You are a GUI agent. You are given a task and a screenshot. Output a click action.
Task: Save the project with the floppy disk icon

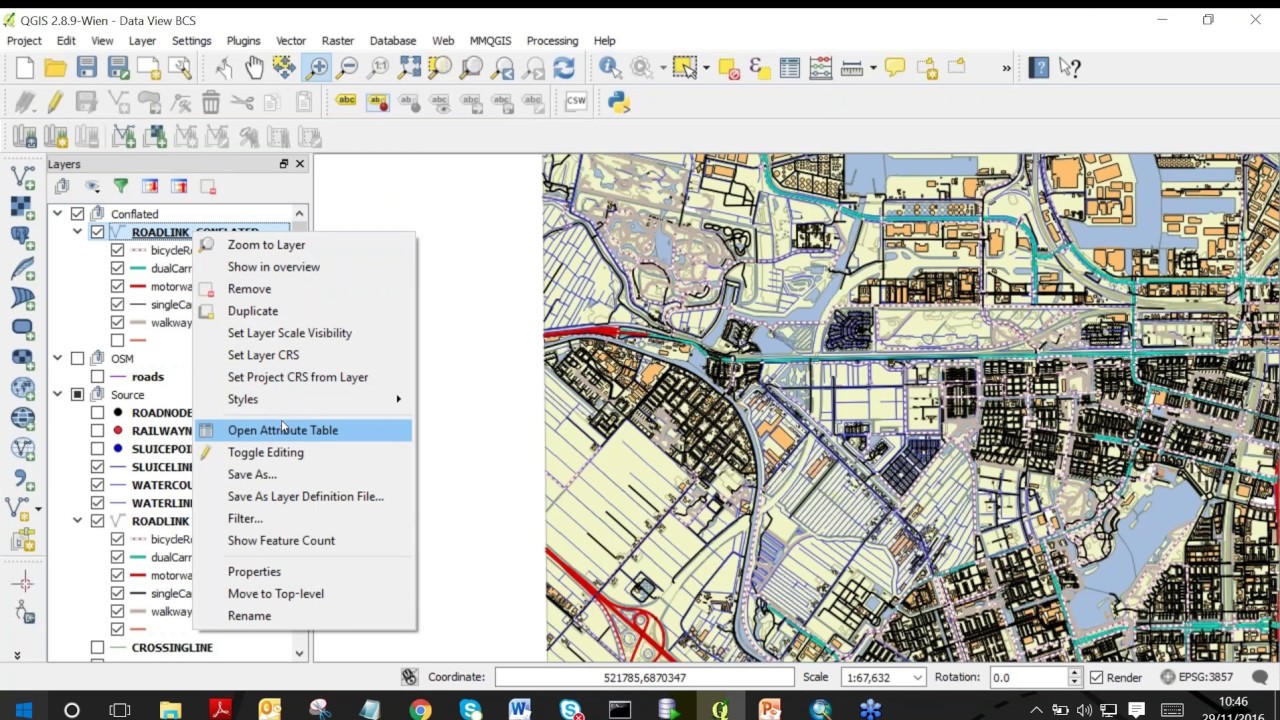coord(87,68)
